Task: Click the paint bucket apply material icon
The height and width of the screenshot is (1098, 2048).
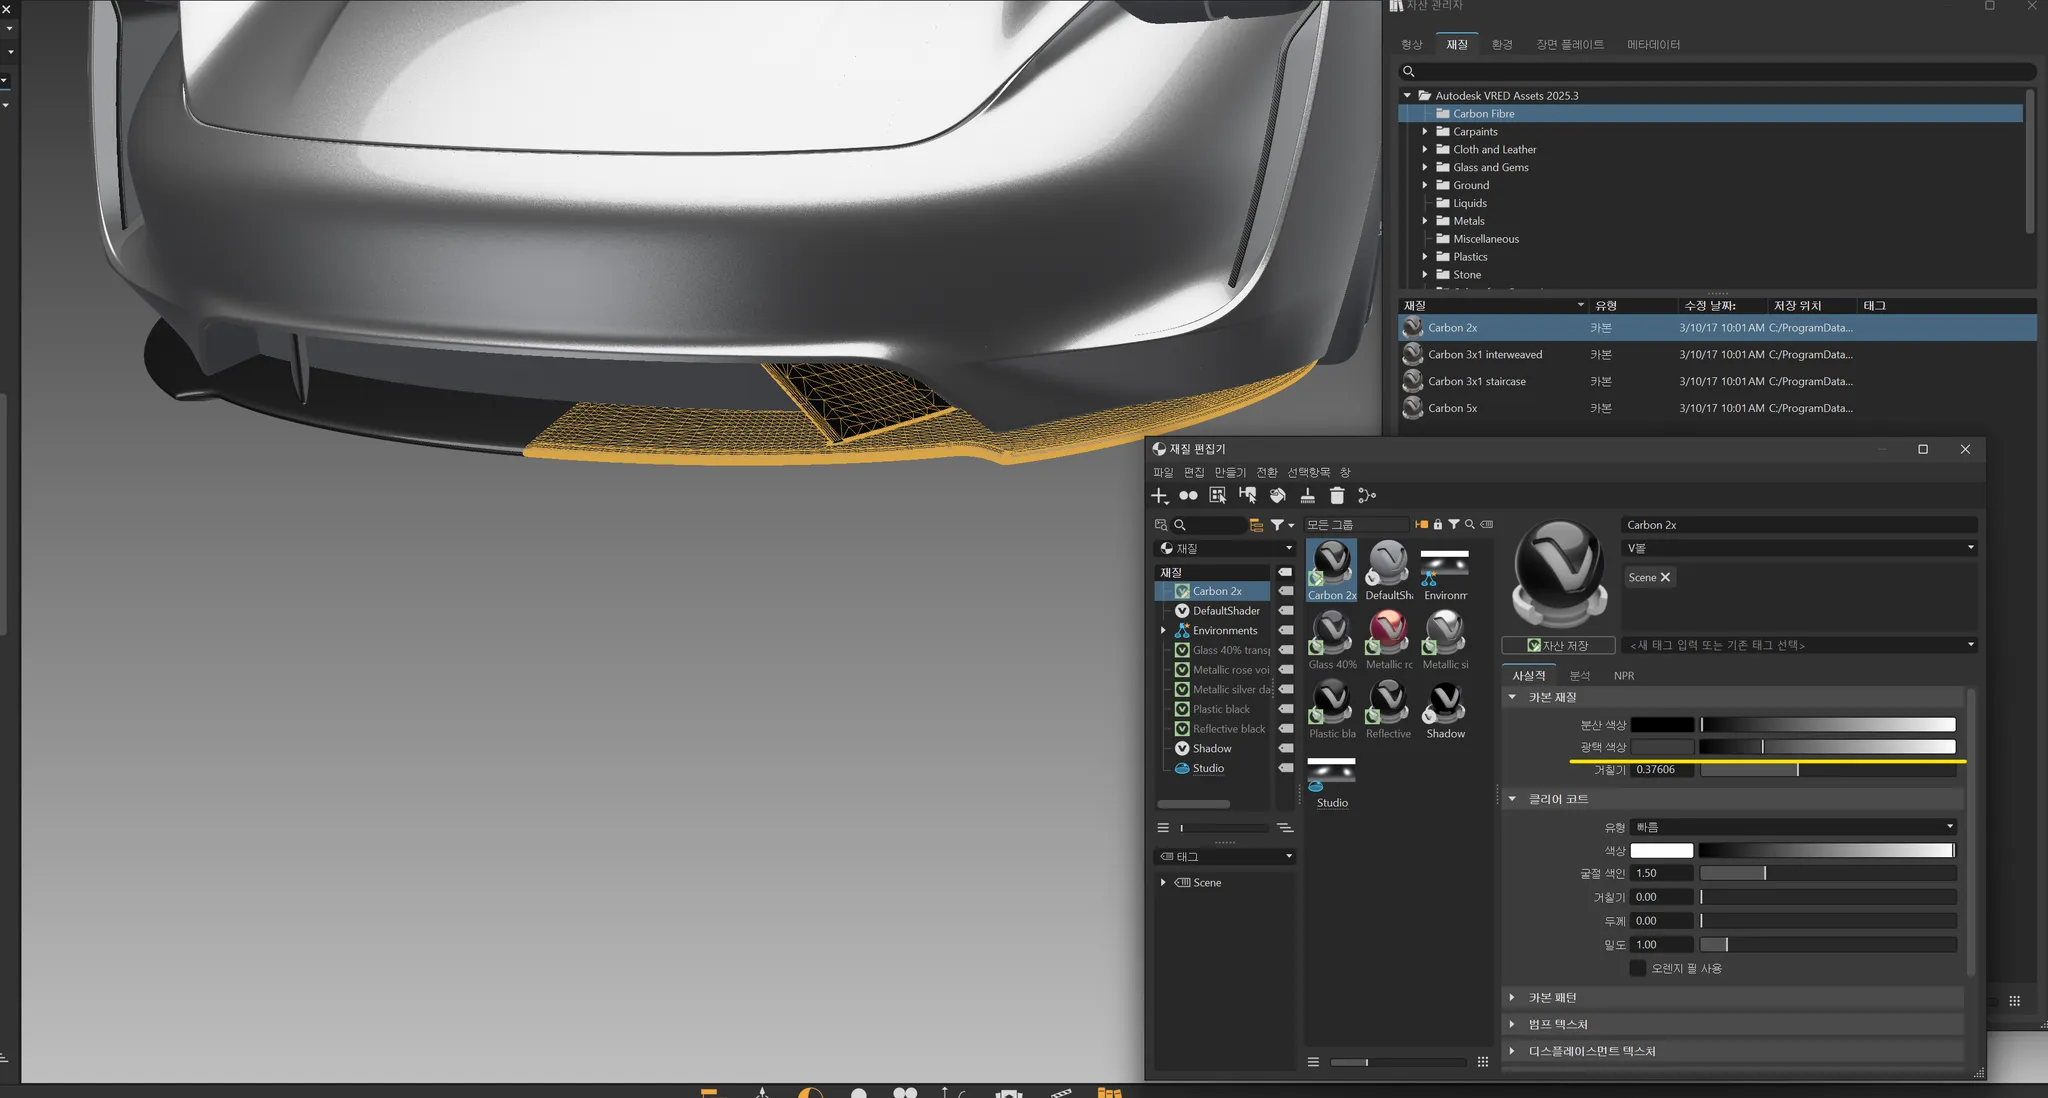Action: (1277, 496)
